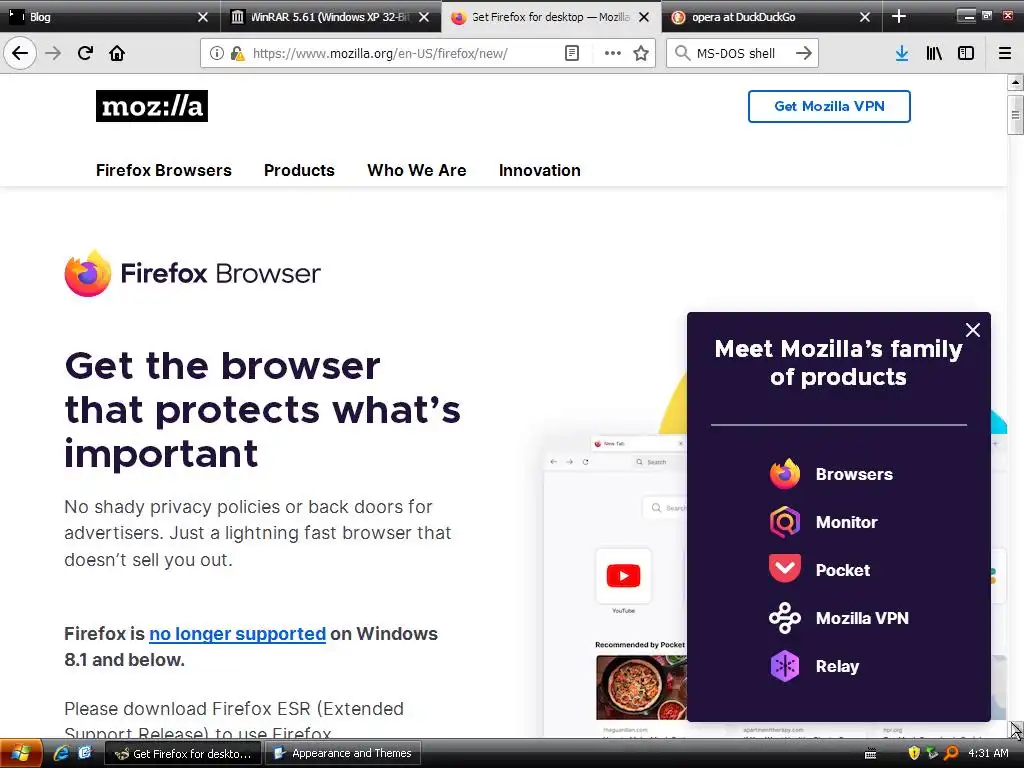1024x768 pixels.
Task: Click the orange magnifier tray icon
Action: (952, 753)
